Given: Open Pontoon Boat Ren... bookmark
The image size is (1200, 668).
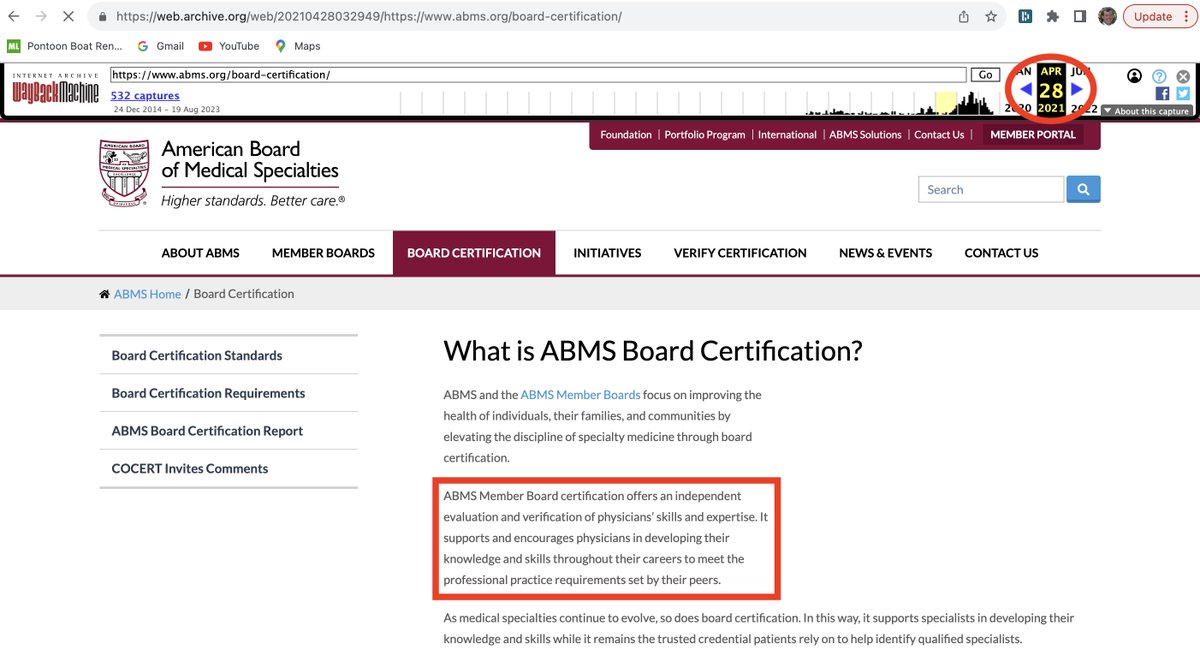Looking at the screenshot, I should 65,46.
